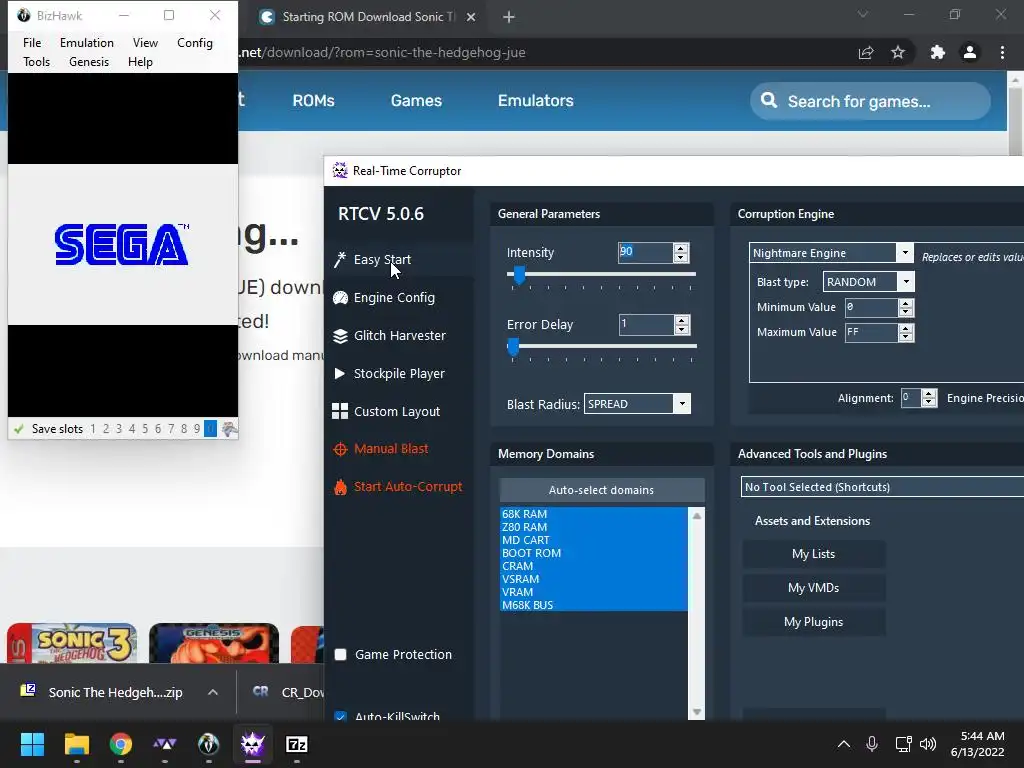Enable the Game Protection checkbox
Screen dimensions: 1024x768
pos(340,654)
